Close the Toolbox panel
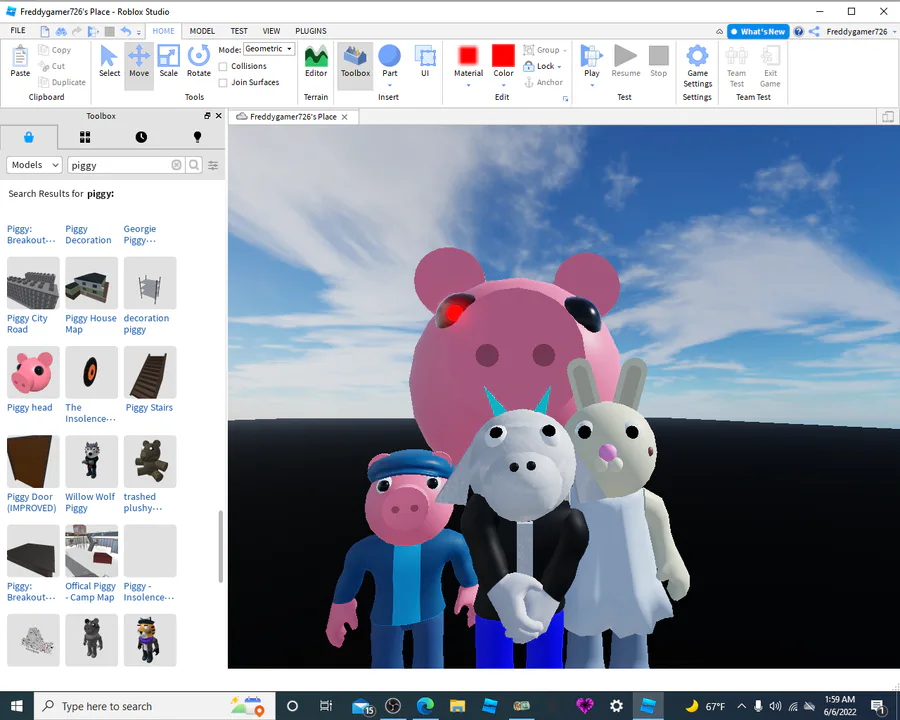Image resolution: width=900 pixels, height=720 pixels. (x=219, y=116)
